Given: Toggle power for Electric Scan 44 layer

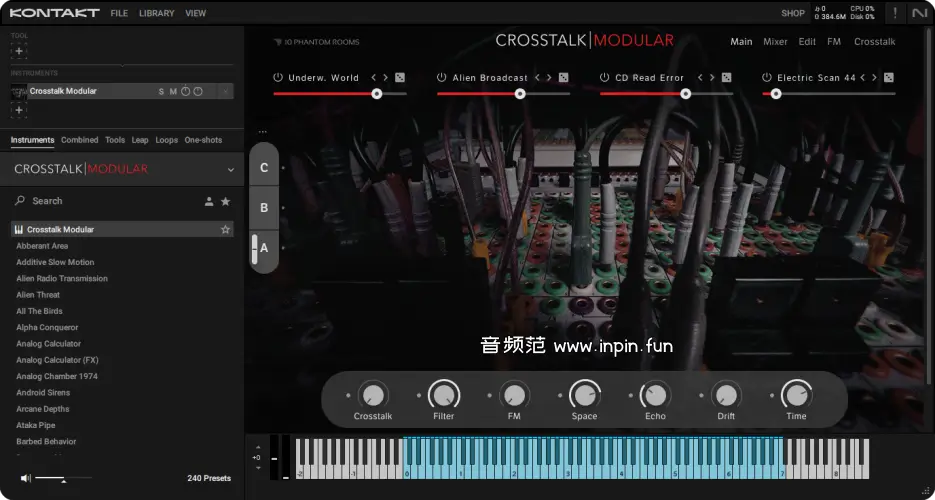Looking at the screenshot, I should (x=767, y=77).
